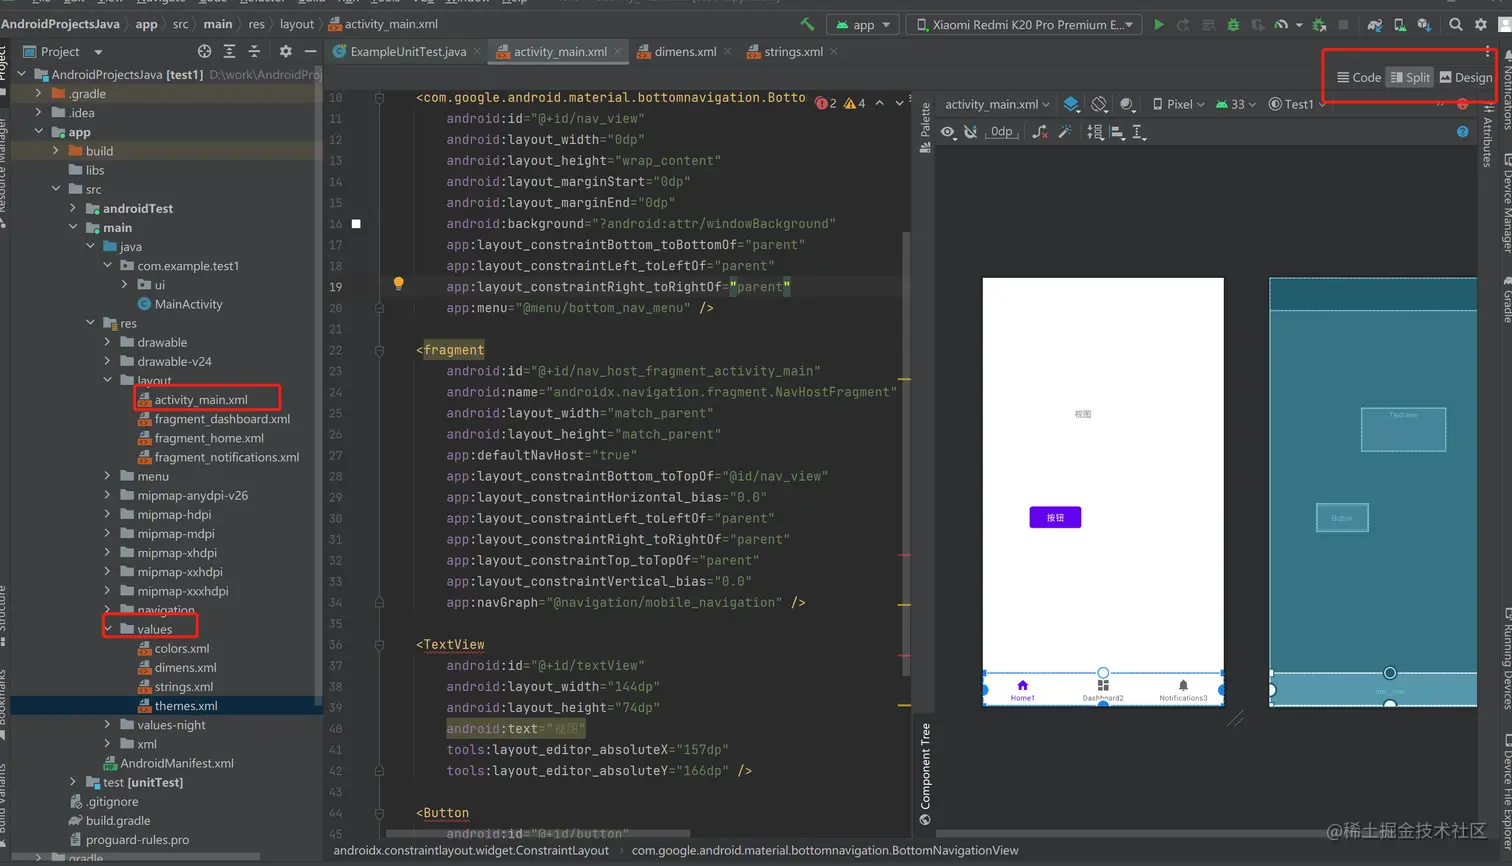Click the 0dp default margins field
1512x866 pixels.
pos(1001,132)
